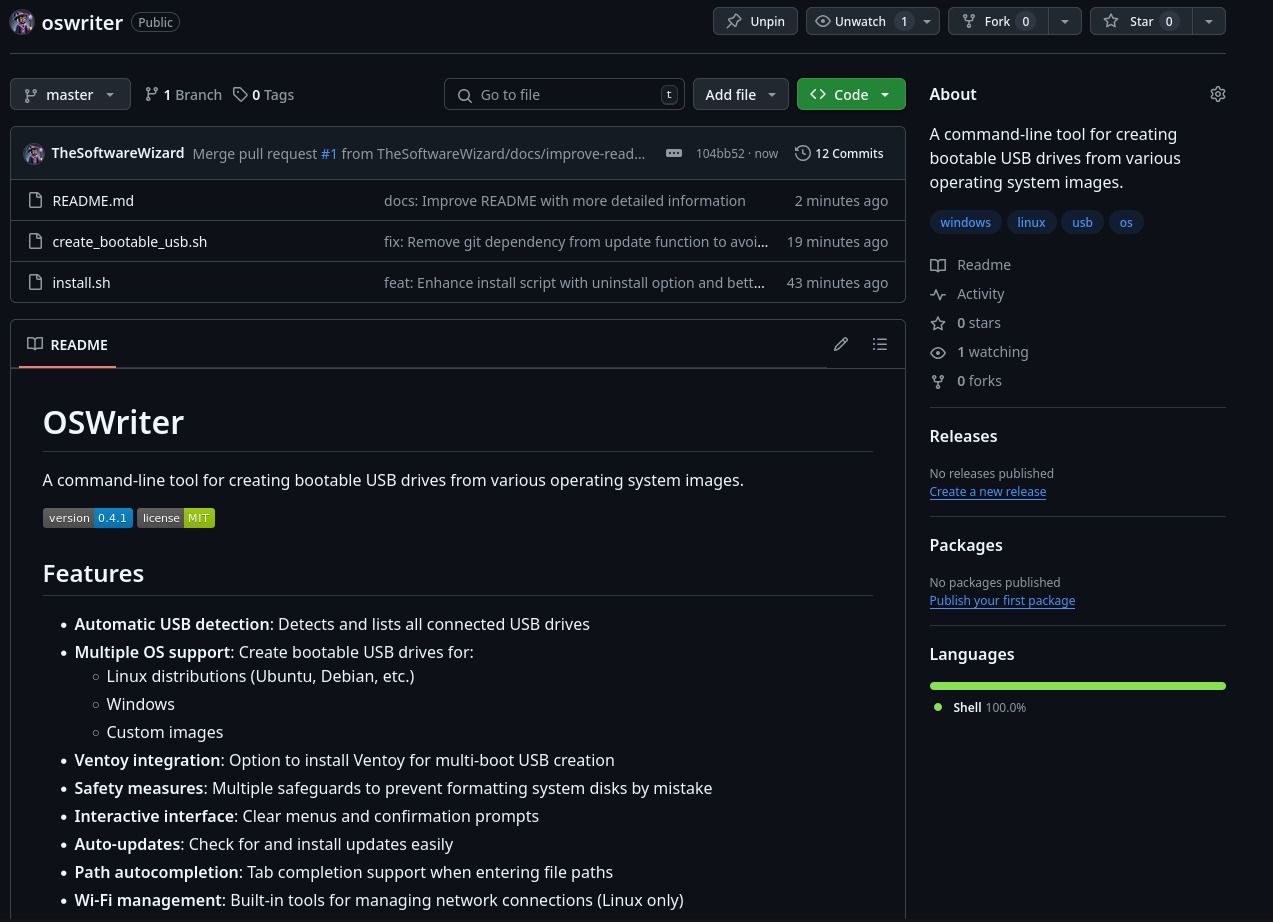
Task: Open the Releases heading link
Action: pos(963,436)
